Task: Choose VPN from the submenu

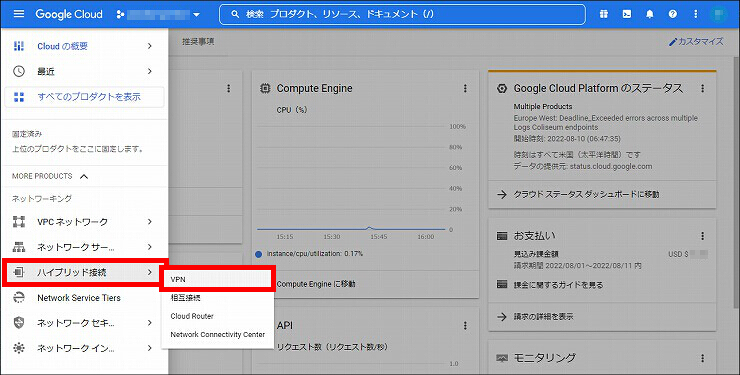Action: (218, 279)
